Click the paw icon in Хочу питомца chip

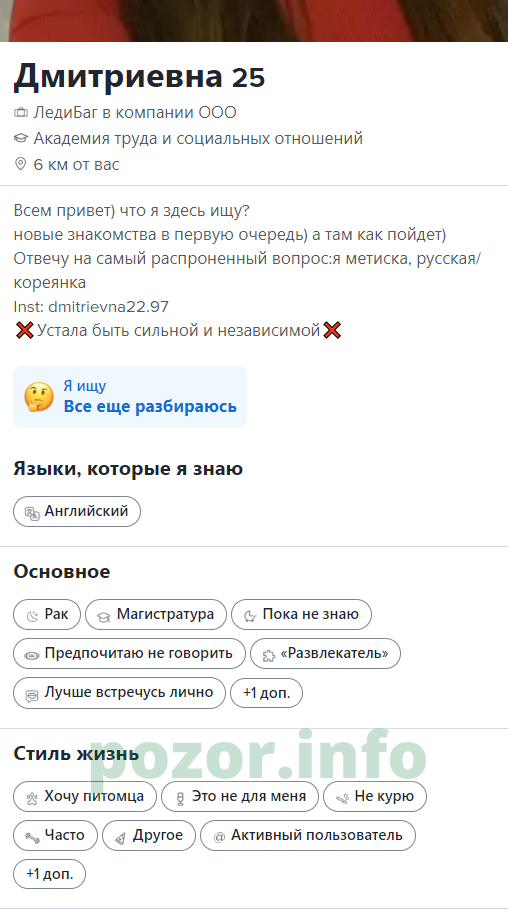pyautogui.click(x=32, y=797)
